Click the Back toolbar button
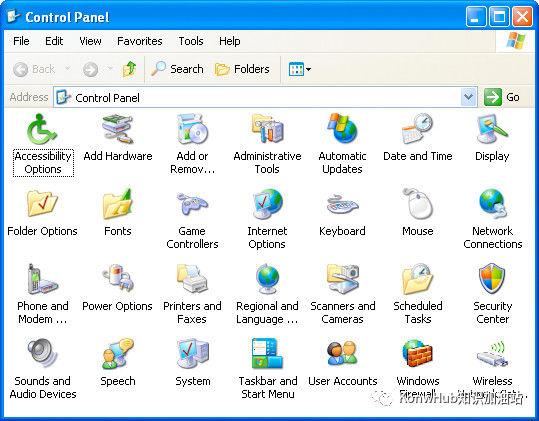Viewport: 539px width, 421px height. tap(34, 69)
